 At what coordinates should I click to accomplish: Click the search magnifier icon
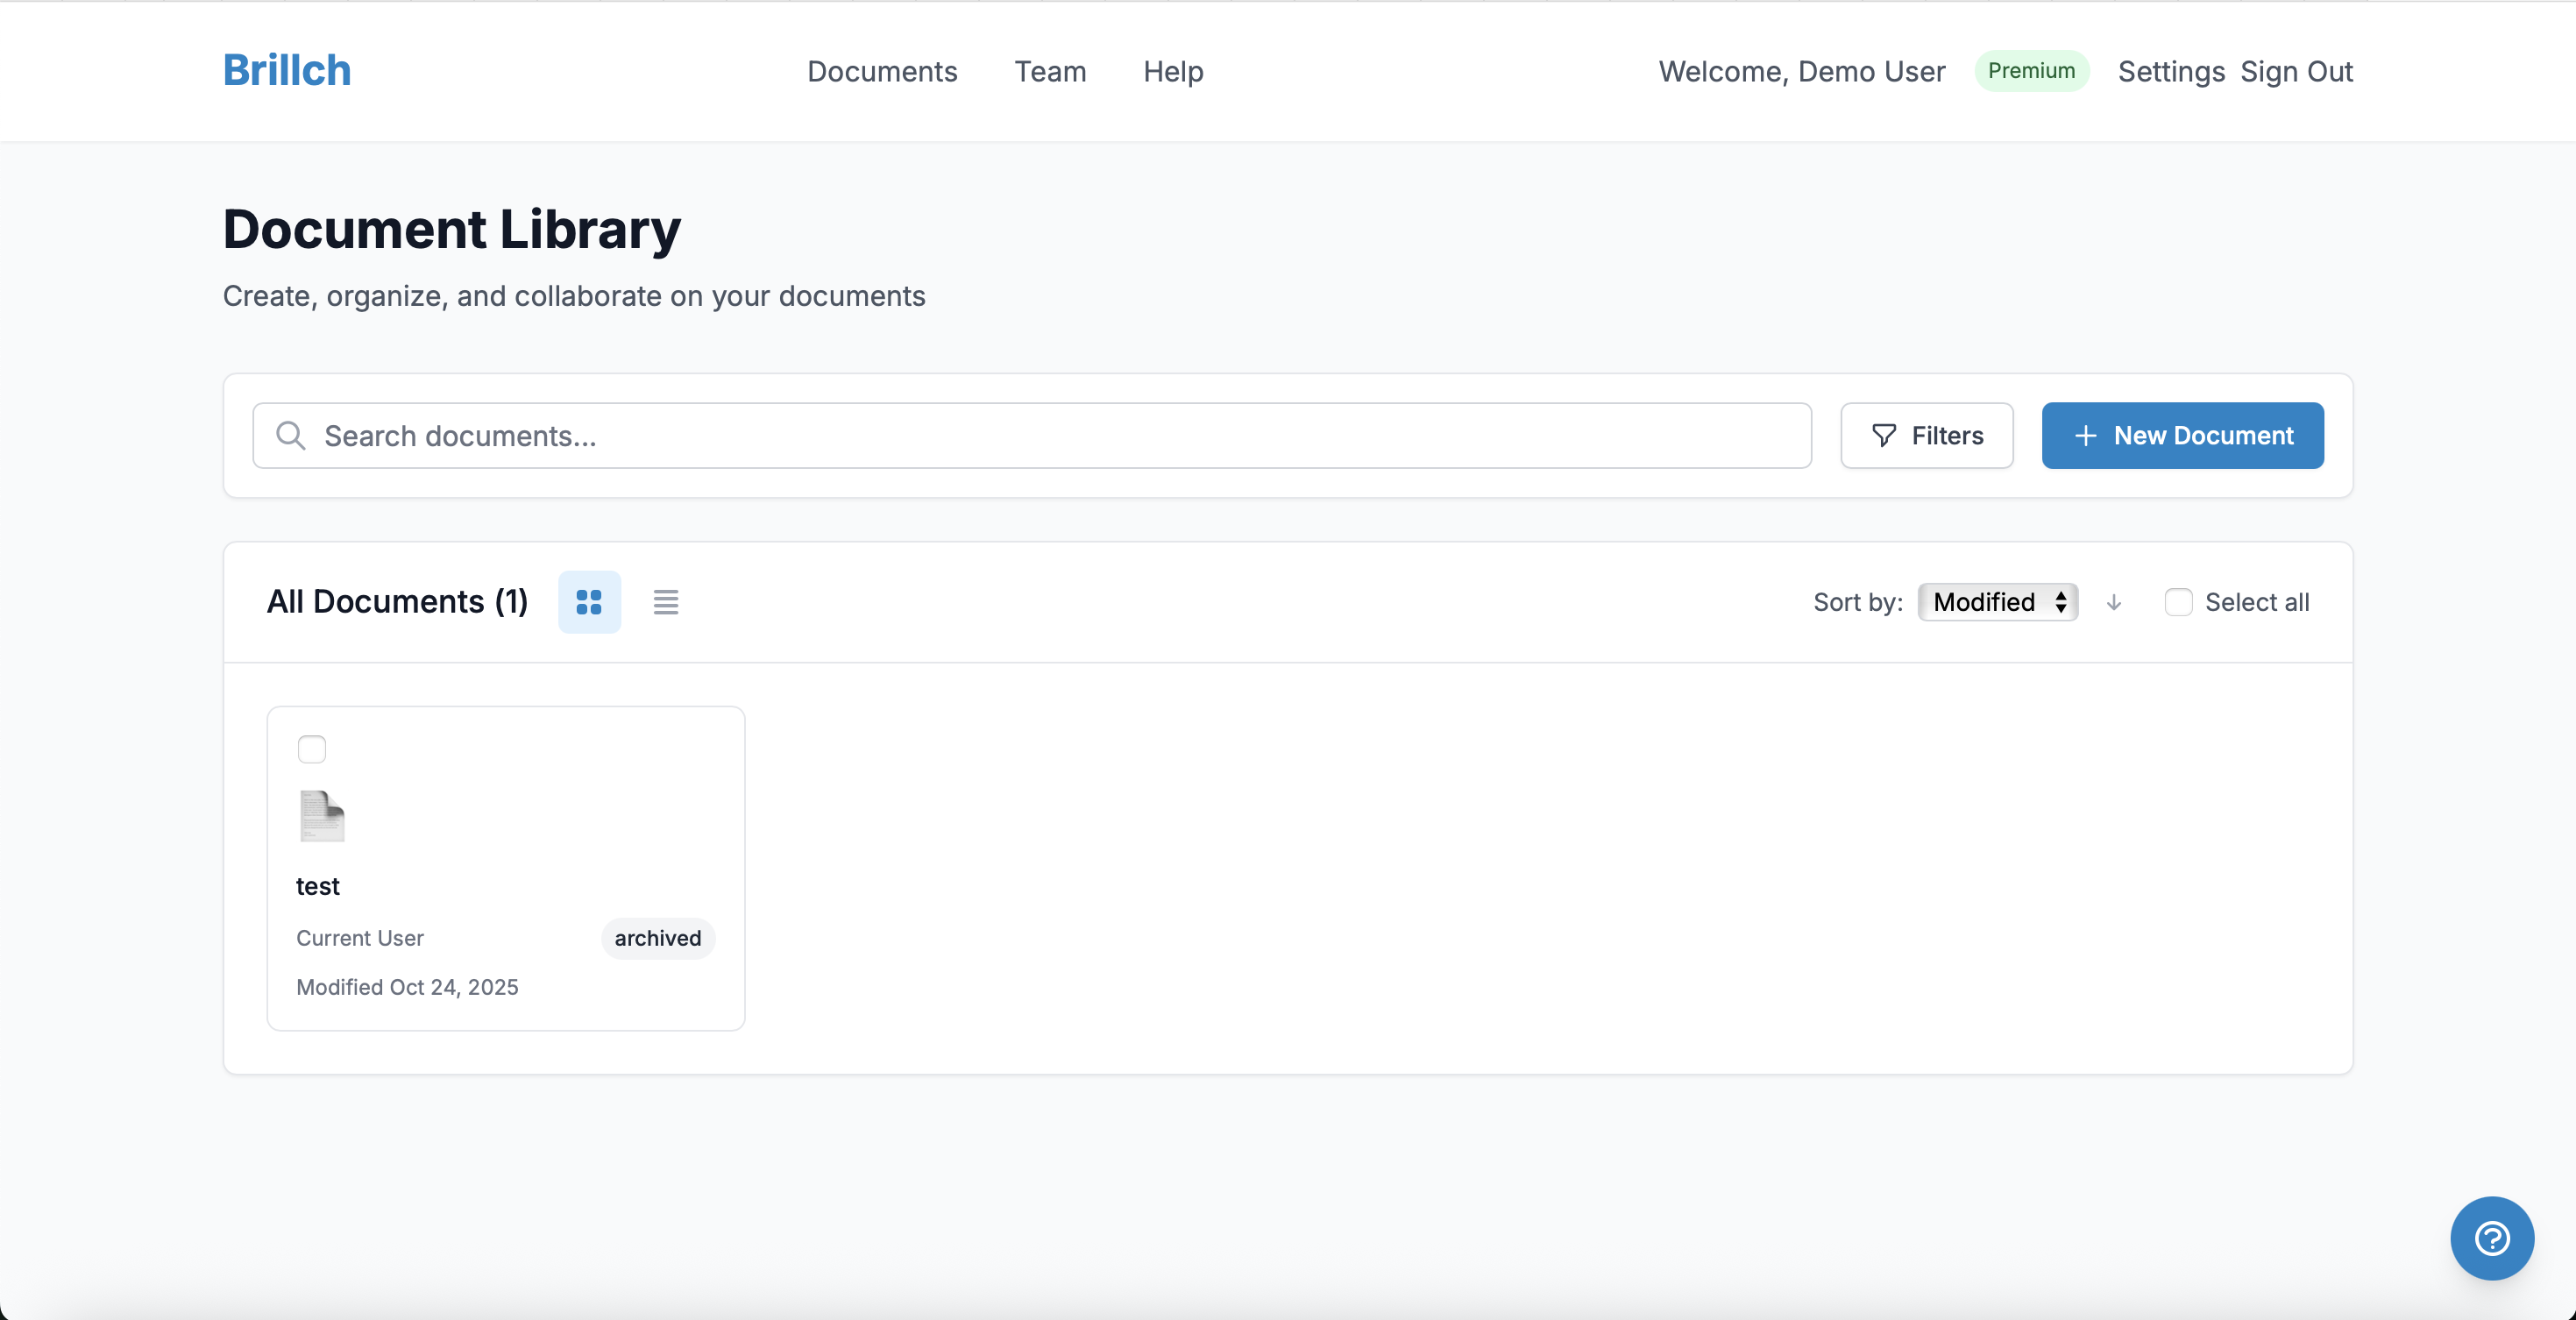(291, 436)
